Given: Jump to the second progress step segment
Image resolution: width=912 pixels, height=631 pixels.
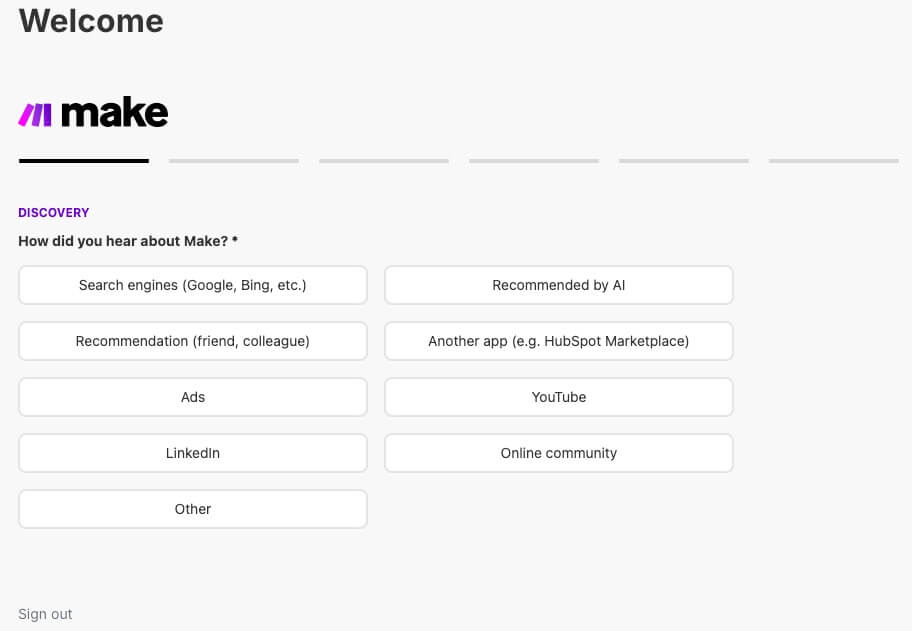Looking at the screenshot, I should 234,160.
